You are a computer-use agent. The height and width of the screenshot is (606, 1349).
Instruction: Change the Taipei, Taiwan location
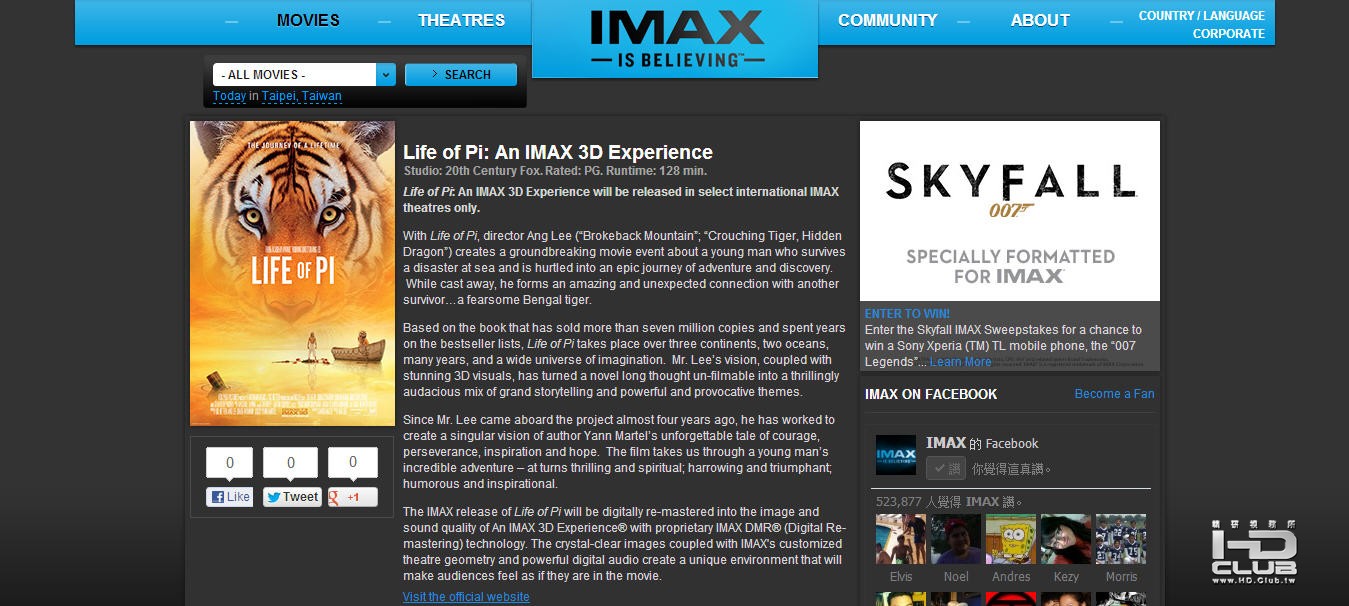(x=302, y=97)
